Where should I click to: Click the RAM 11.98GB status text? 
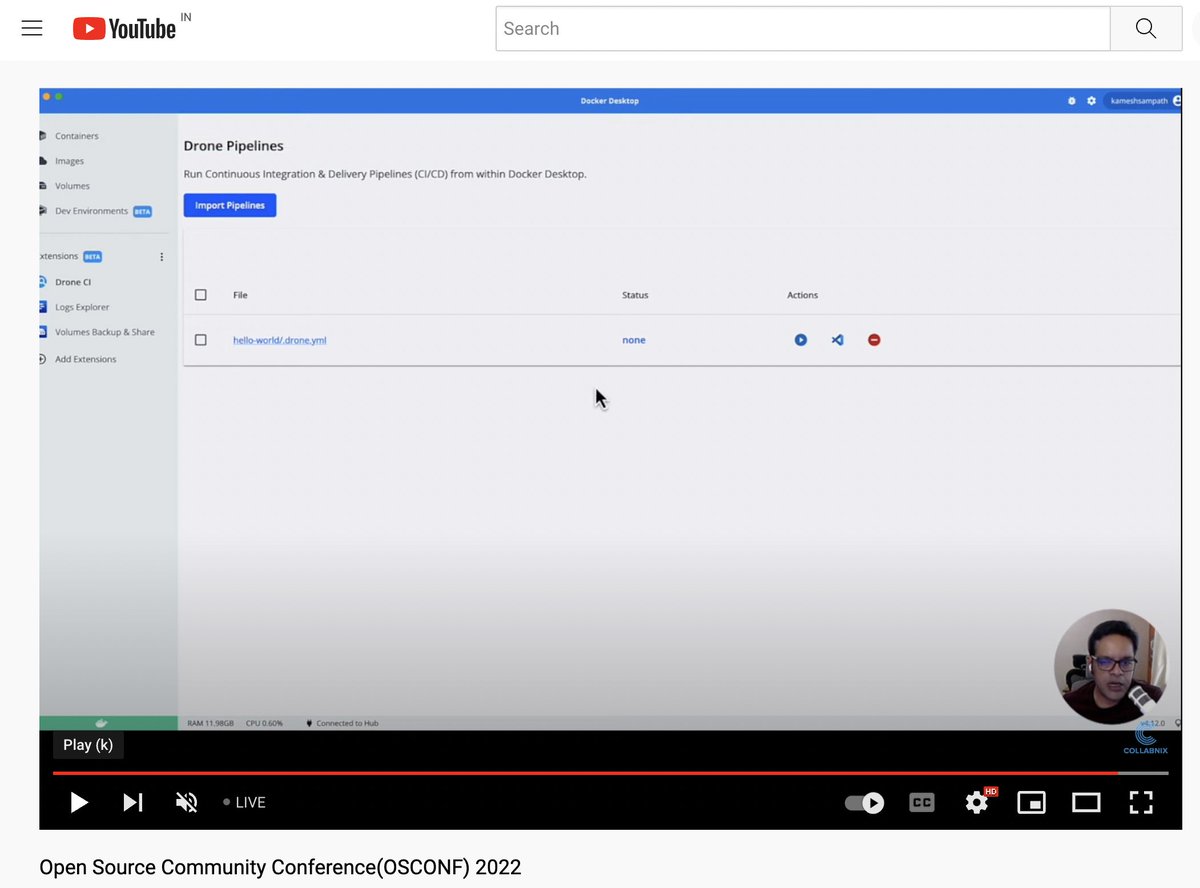click(211, 723)
